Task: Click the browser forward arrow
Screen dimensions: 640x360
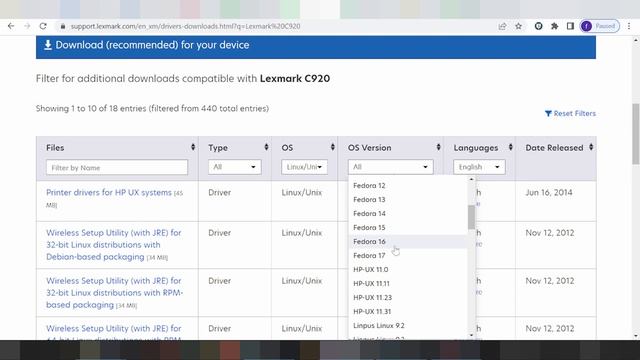Action: click(27, 26)
